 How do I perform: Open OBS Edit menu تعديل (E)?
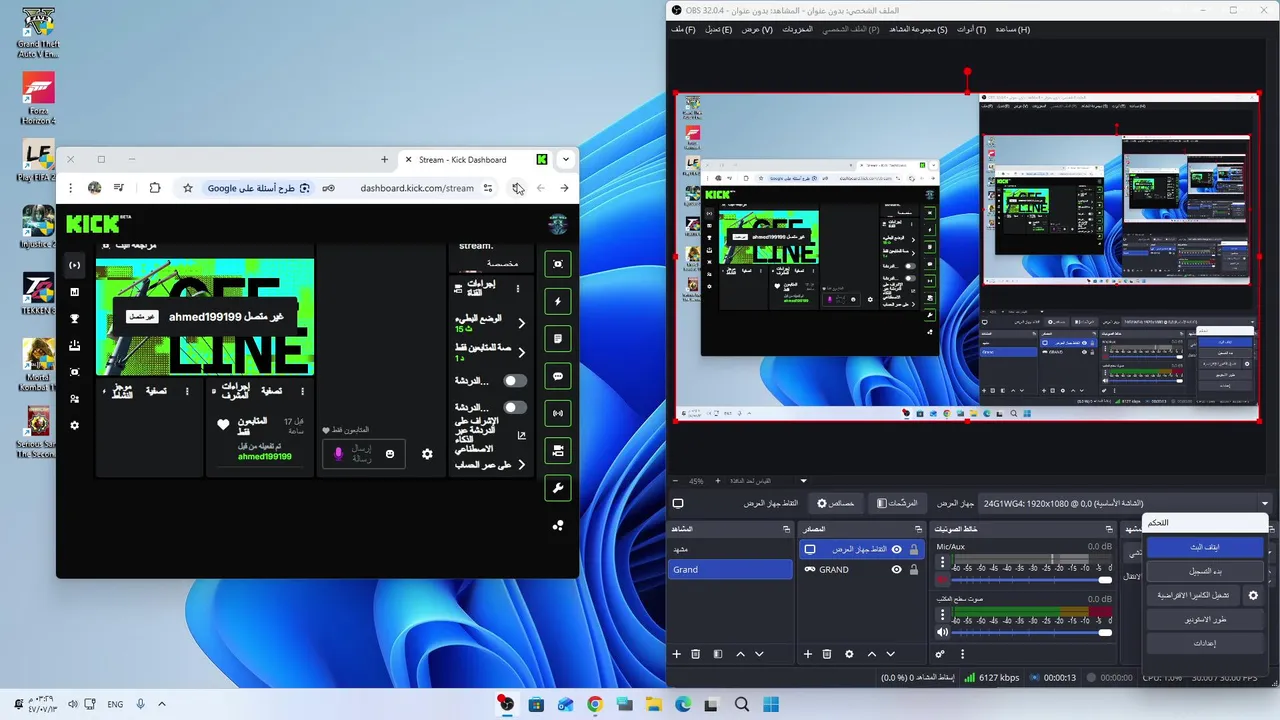click(718, 29)
